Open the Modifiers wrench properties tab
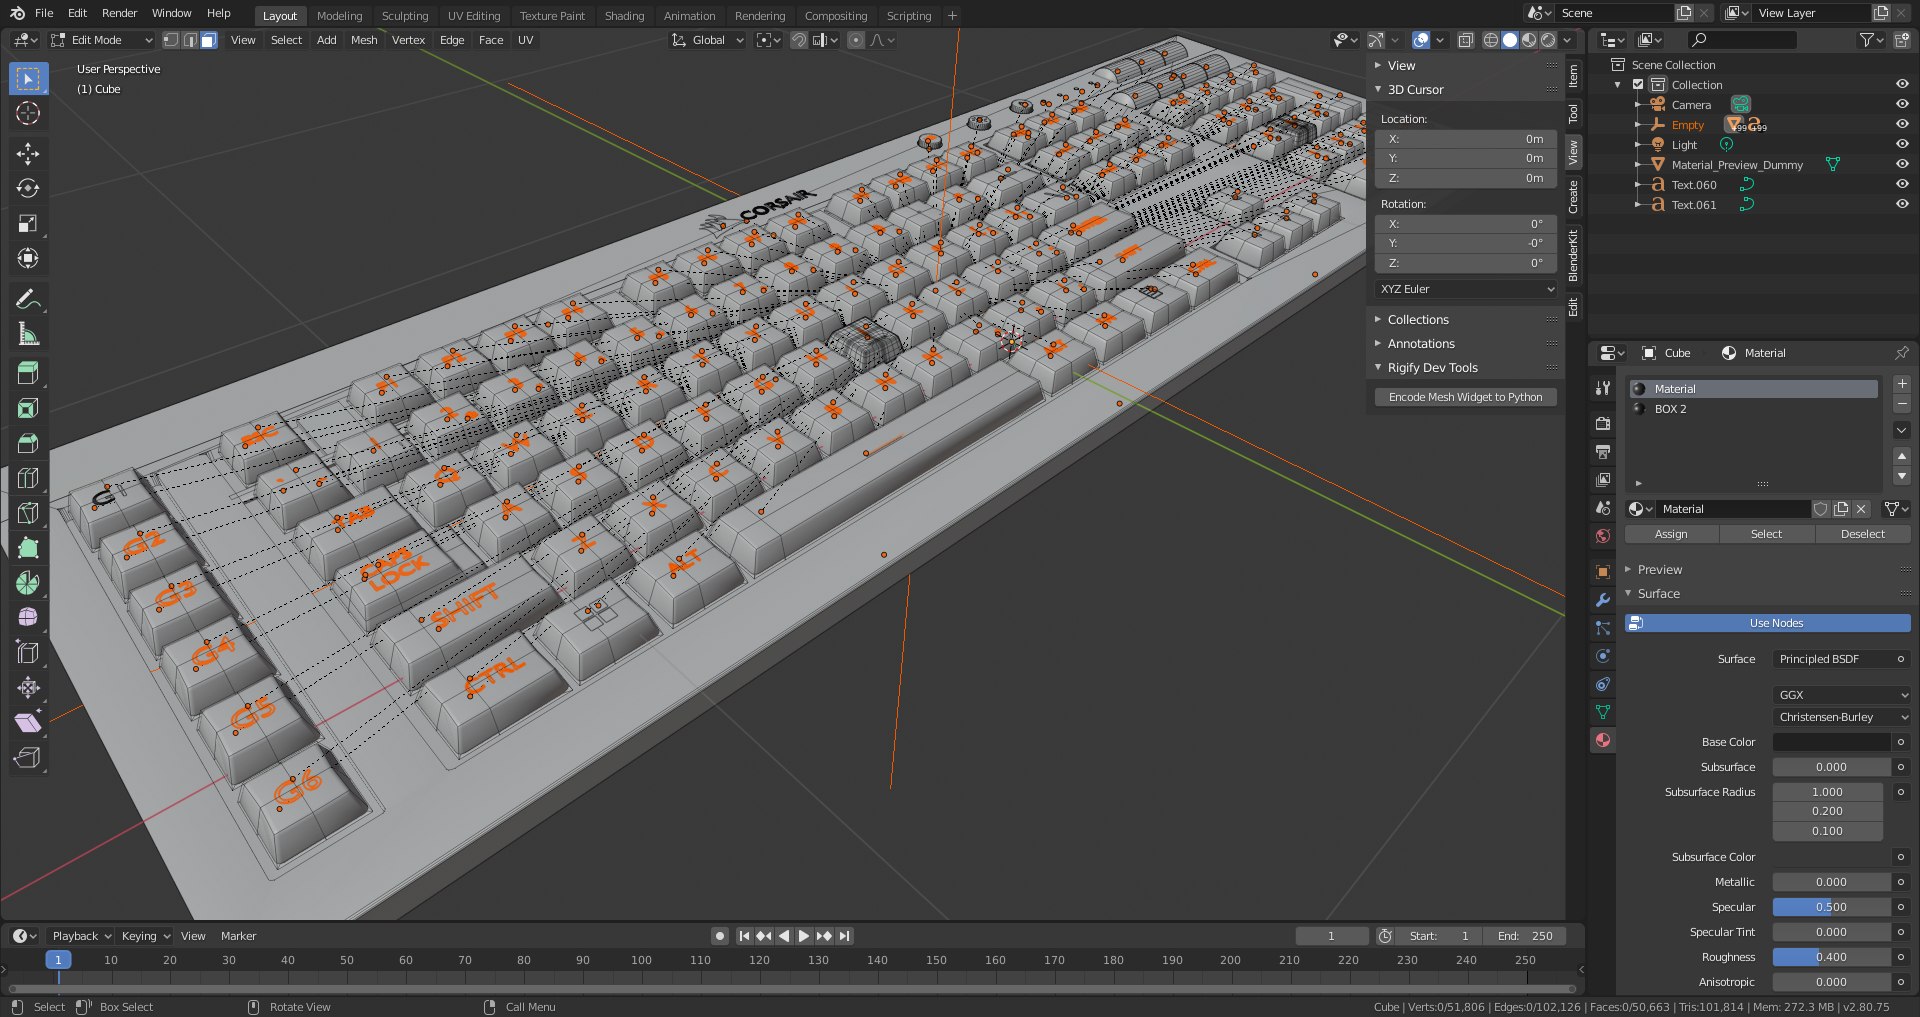Viewport: 1920px width, 1017px height. click(1603, 600)
